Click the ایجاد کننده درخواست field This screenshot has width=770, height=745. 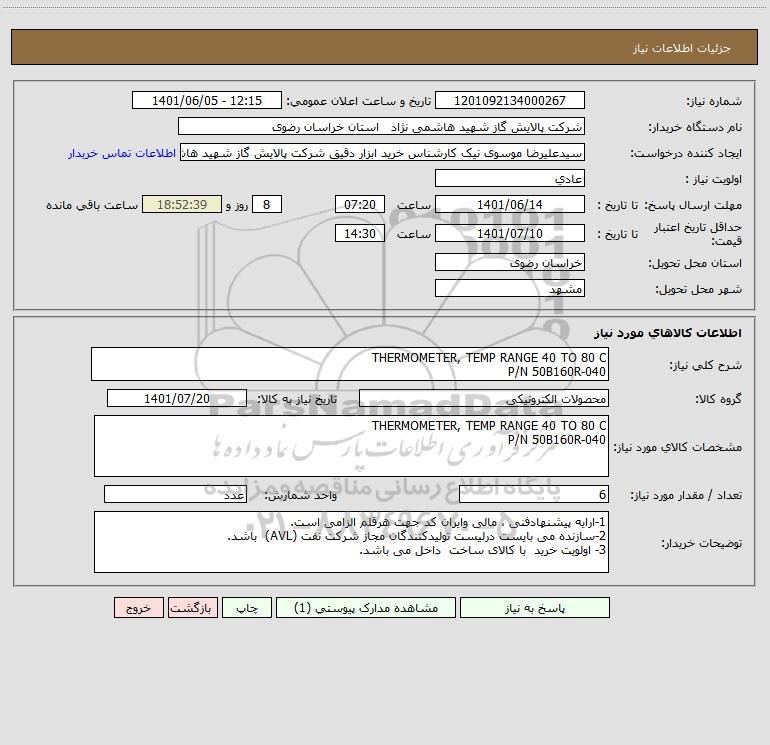click(x=383, y=152)
